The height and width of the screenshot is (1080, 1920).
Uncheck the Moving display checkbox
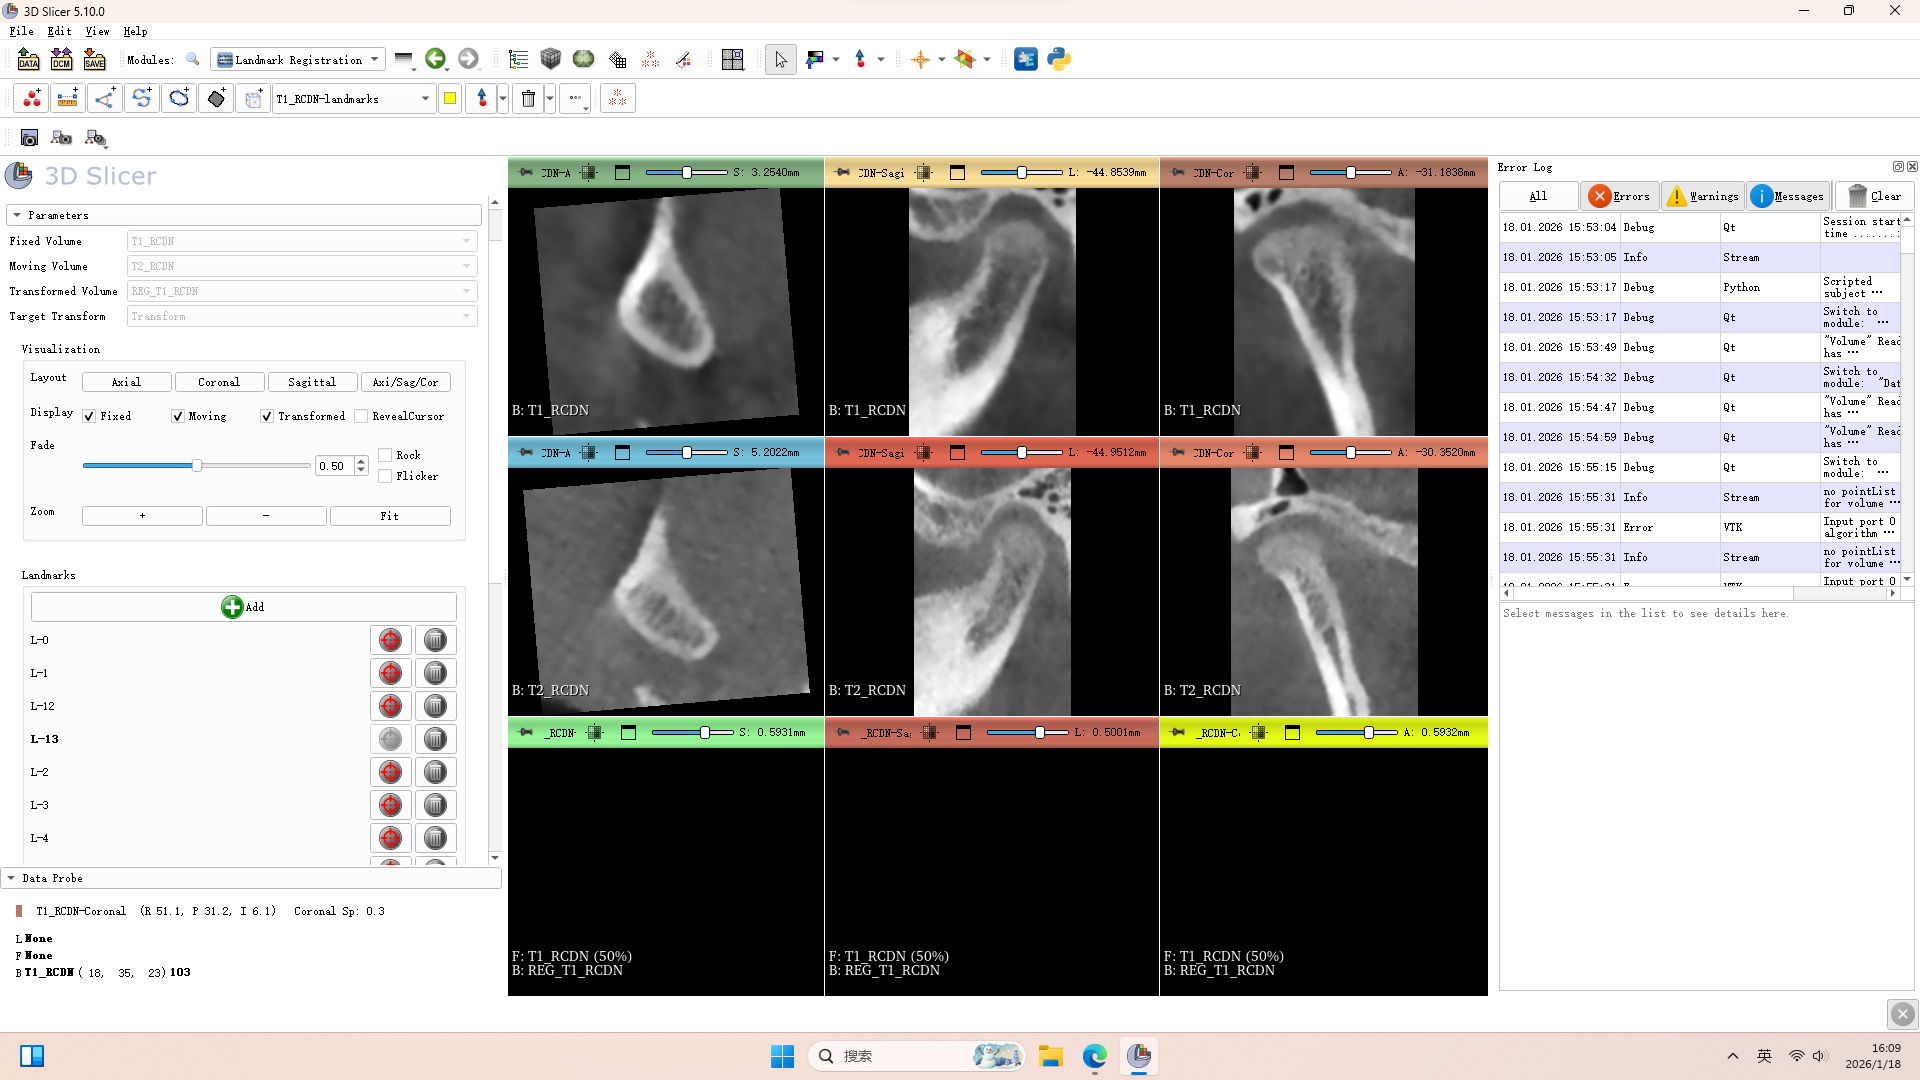click(x=178, y=416)
